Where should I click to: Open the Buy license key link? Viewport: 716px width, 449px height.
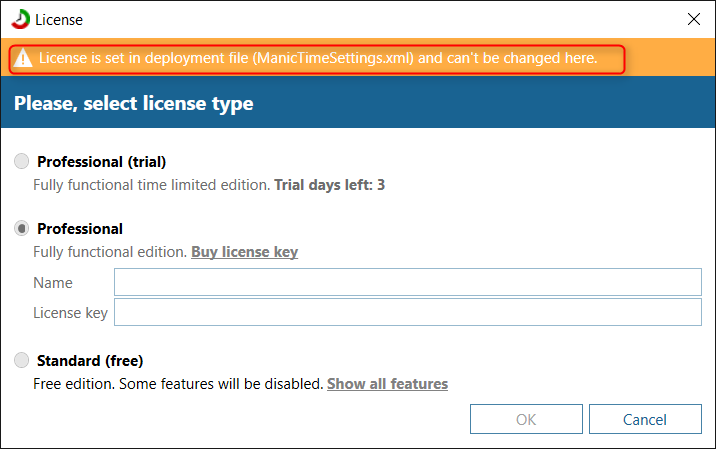point(244,252)
